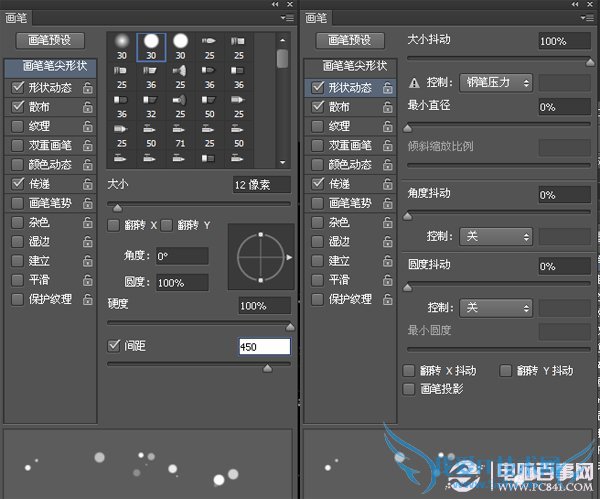
Task: Click lock icon beside 湿边 in left panel
Action: coord(88,241)
